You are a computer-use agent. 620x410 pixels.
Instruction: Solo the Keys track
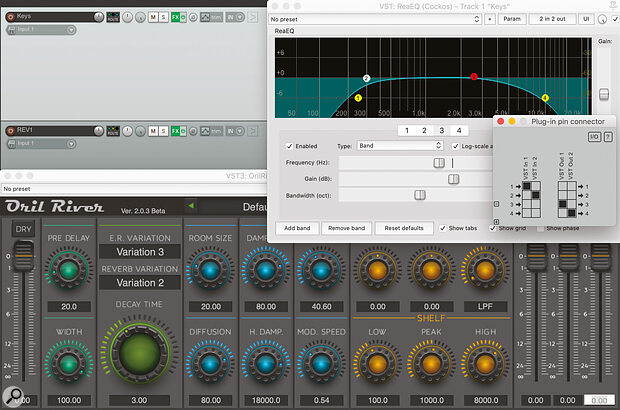(x=163, y=17)
